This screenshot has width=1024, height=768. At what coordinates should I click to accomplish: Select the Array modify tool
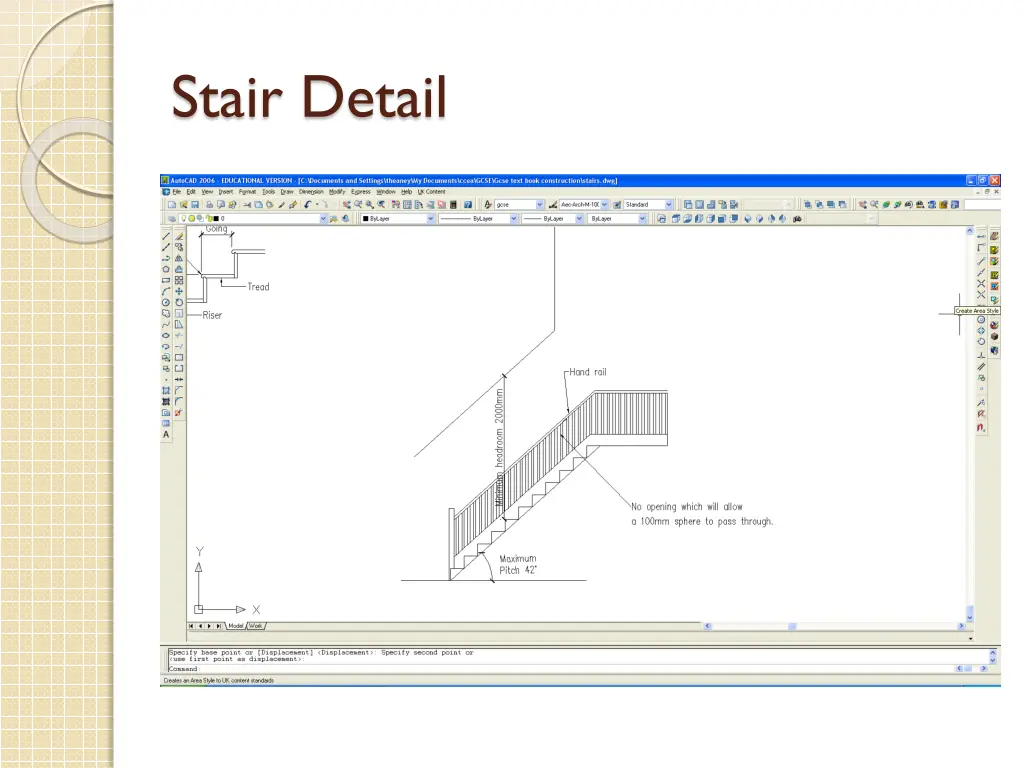[x=179, y=280]
